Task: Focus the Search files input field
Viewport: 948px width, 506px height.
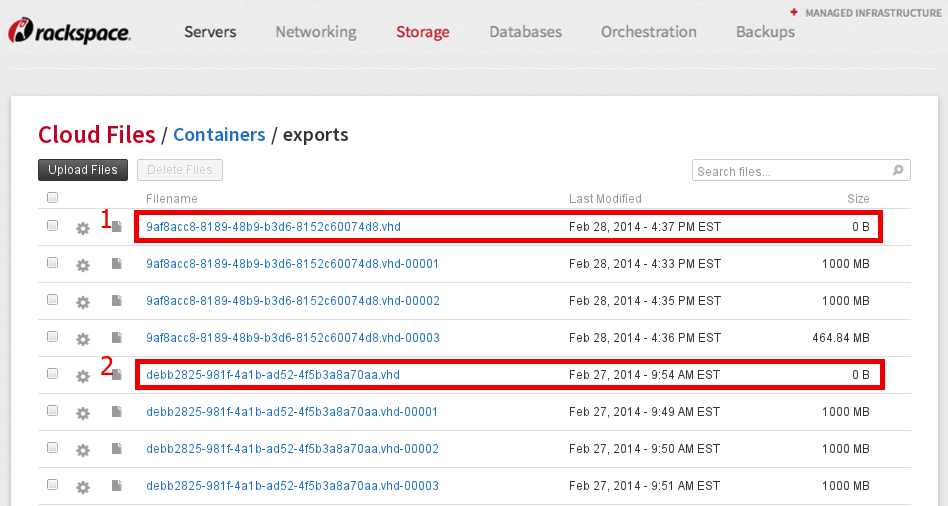Action: click(801, 170)
